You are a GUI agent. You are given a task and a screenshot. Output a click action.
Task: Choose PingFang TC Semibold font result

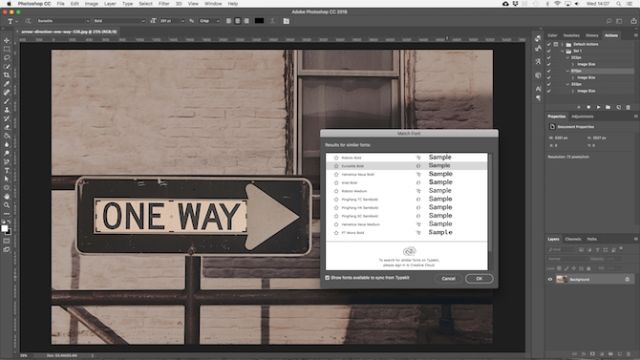[407, 199]
